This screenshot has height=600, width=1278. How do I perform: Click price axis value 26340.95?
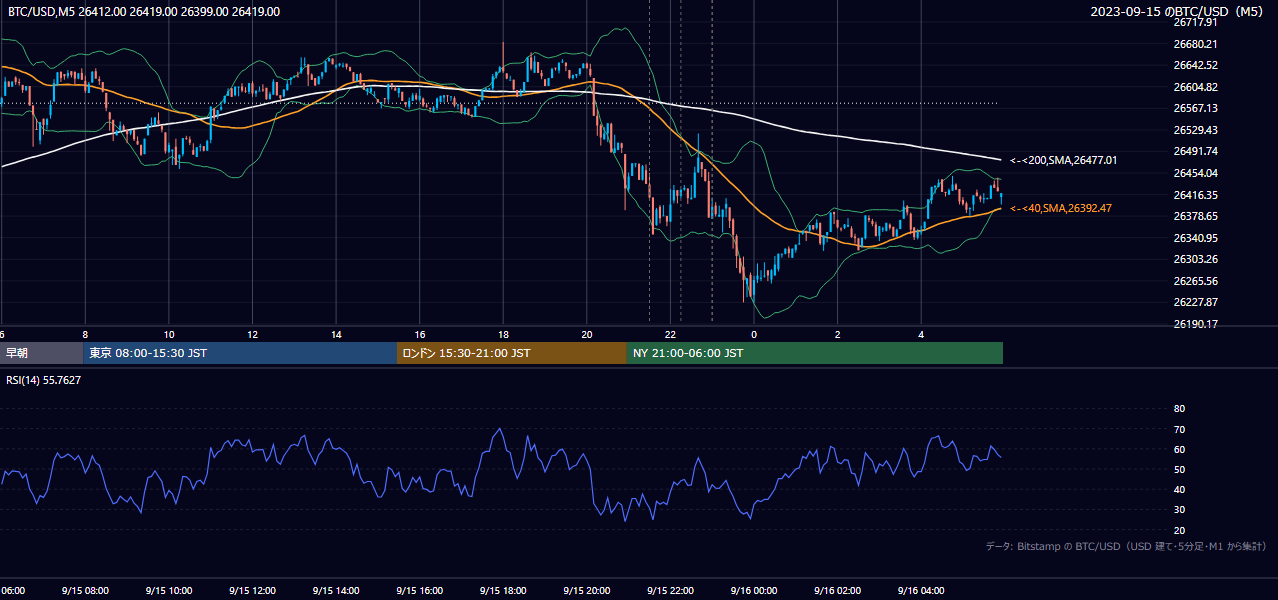pos(1195,238)
